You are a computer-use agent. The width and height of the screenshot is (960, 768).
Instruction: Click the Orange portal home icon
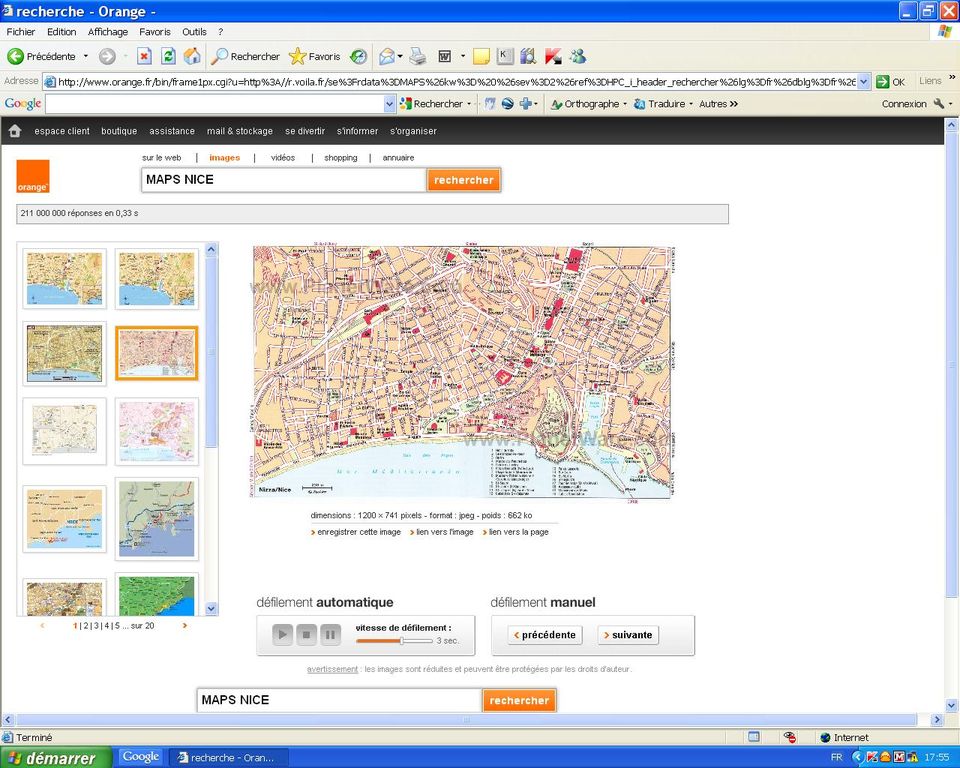15,131
